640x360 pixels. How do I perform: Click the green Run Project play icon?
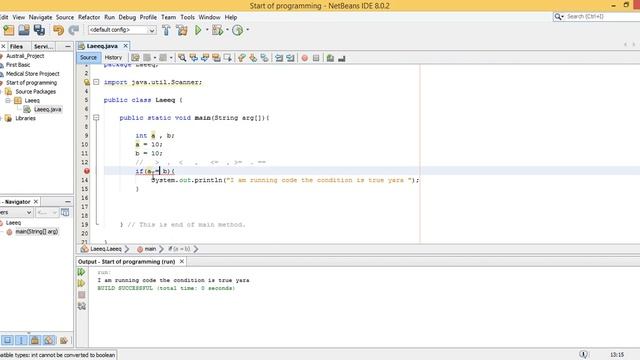point(198,30)
